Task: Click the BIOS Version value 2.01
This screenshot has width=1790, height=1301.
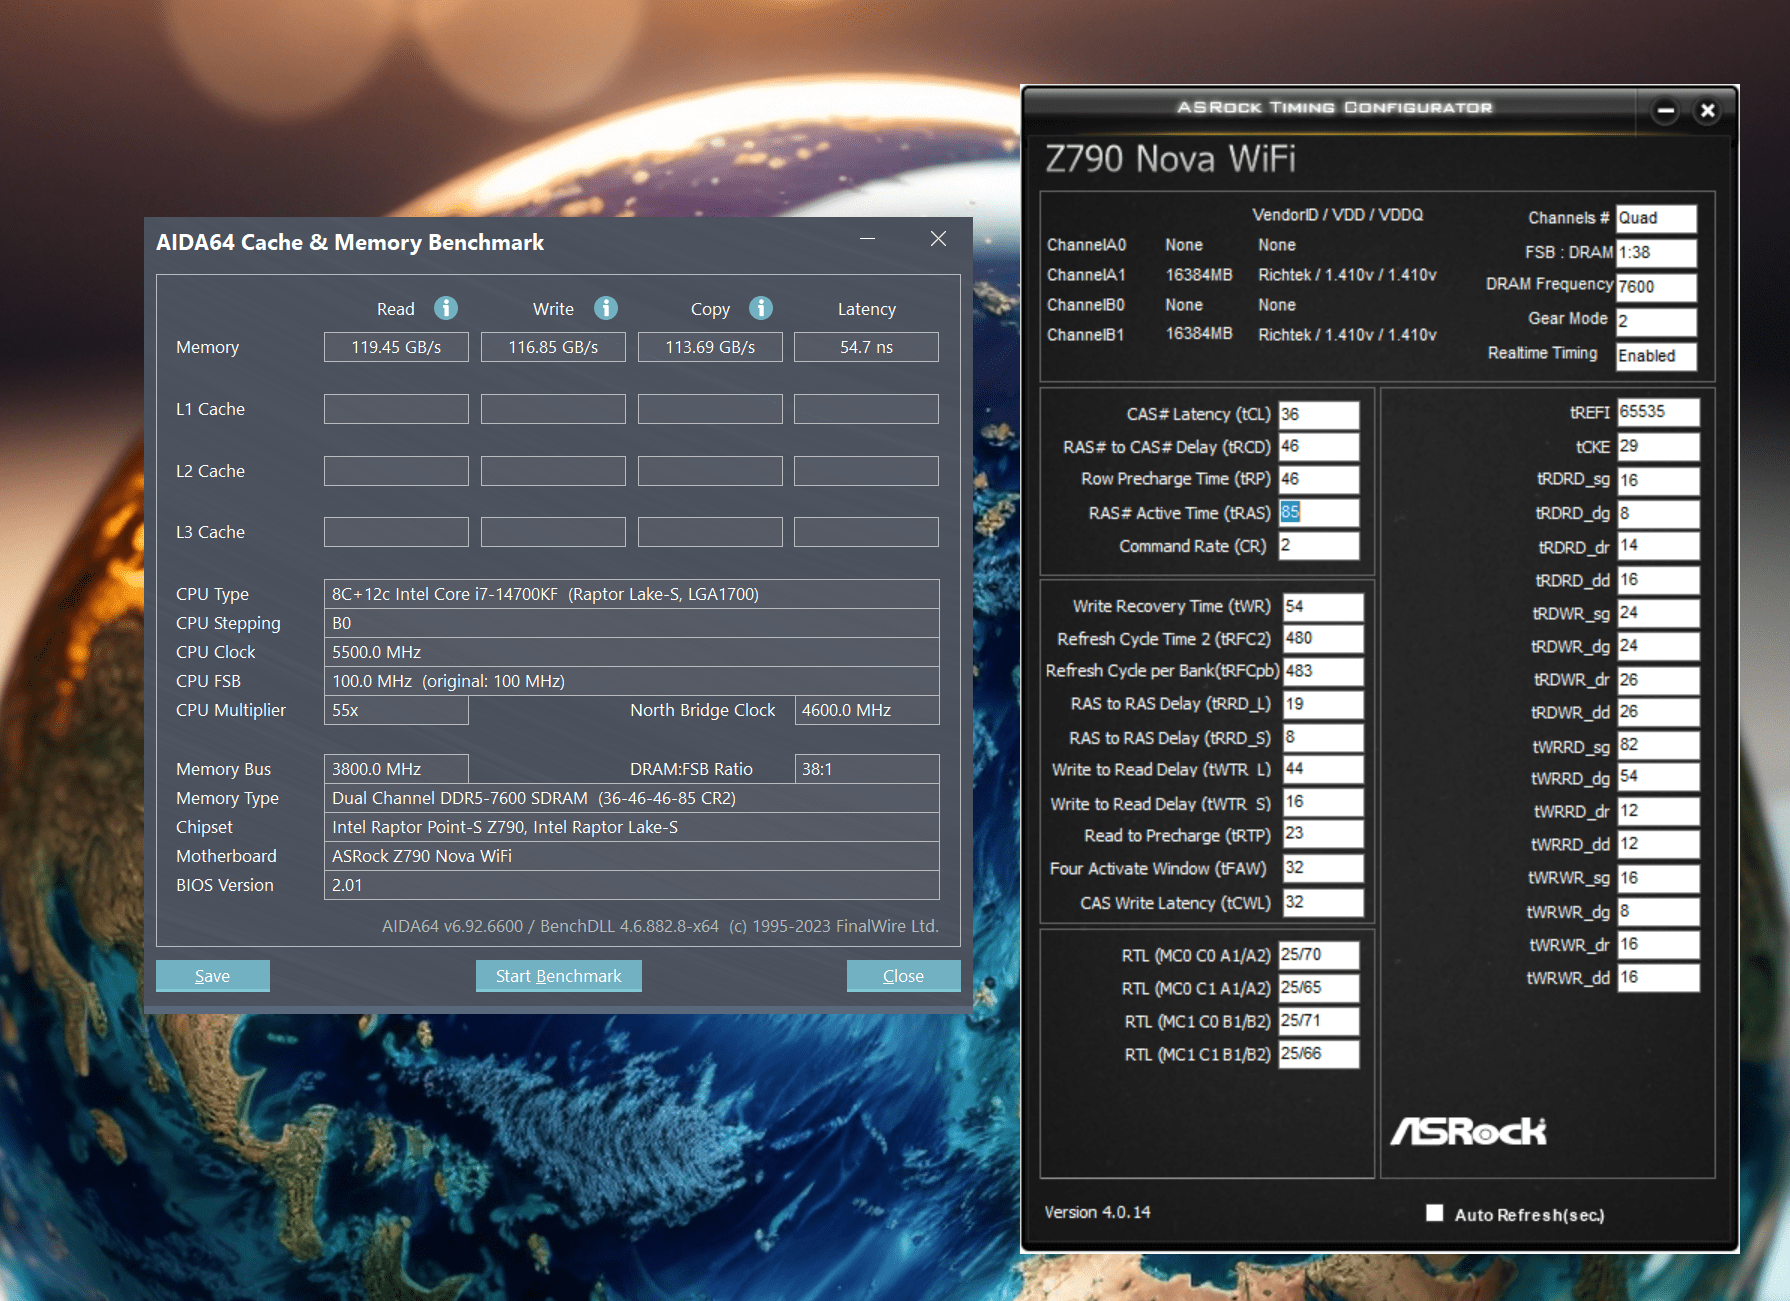Action: tap(631, 885)
